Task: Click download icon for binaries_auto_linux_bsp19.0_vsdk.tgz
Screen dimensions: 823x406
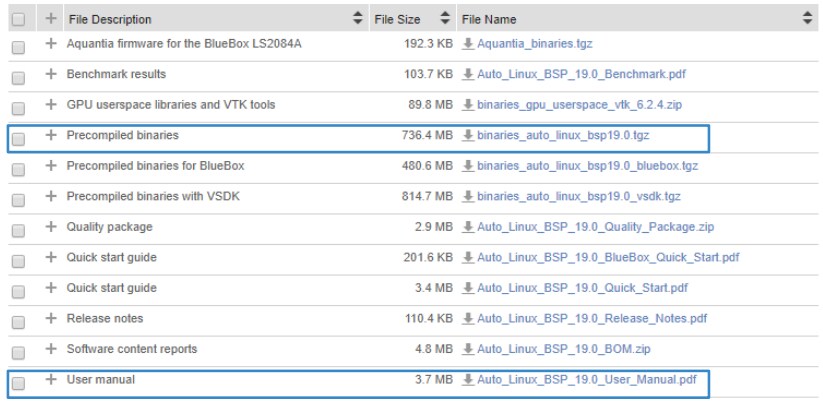Action: 467,196
